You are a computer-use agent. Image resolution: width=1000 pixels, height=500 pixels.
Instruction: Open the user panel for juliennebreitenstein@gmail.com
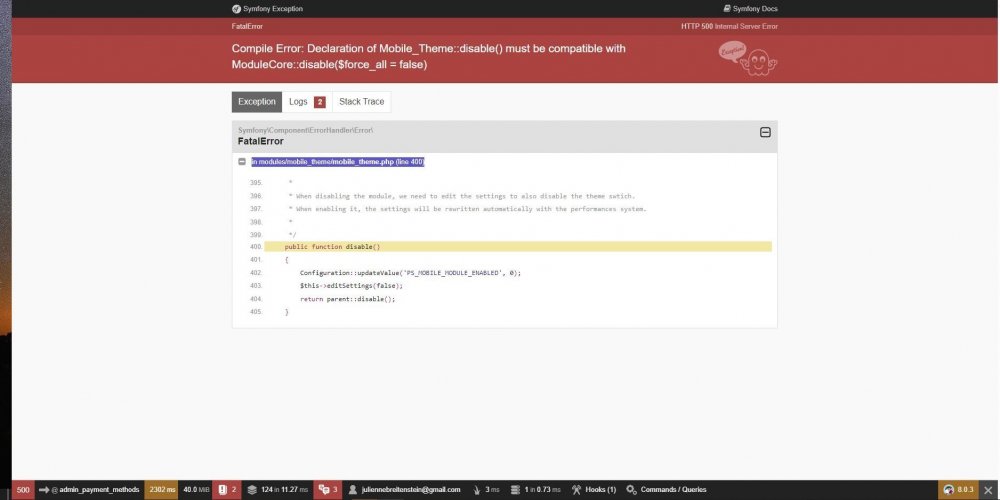404,490
